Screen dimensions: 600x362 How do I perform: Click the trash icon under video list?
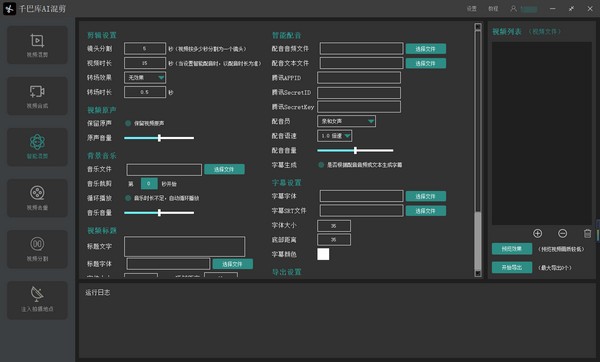[x=587, y=233]
